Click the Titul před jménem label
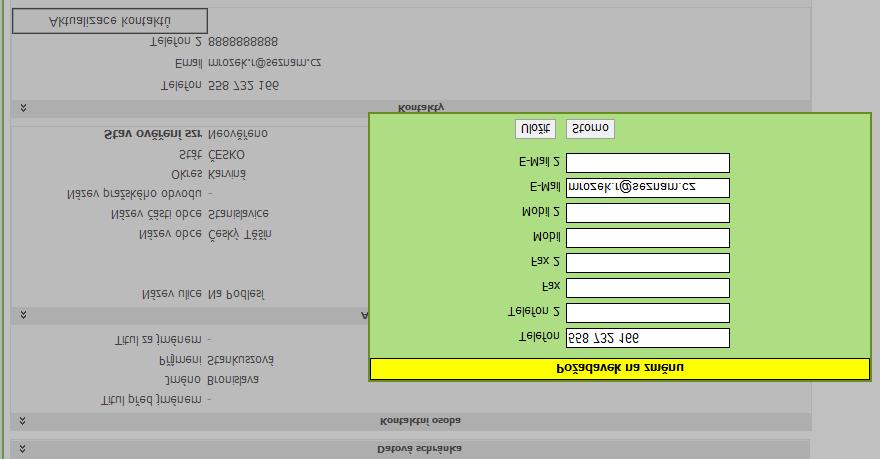Screen dimensions: 880x459 tap(152, 400)
